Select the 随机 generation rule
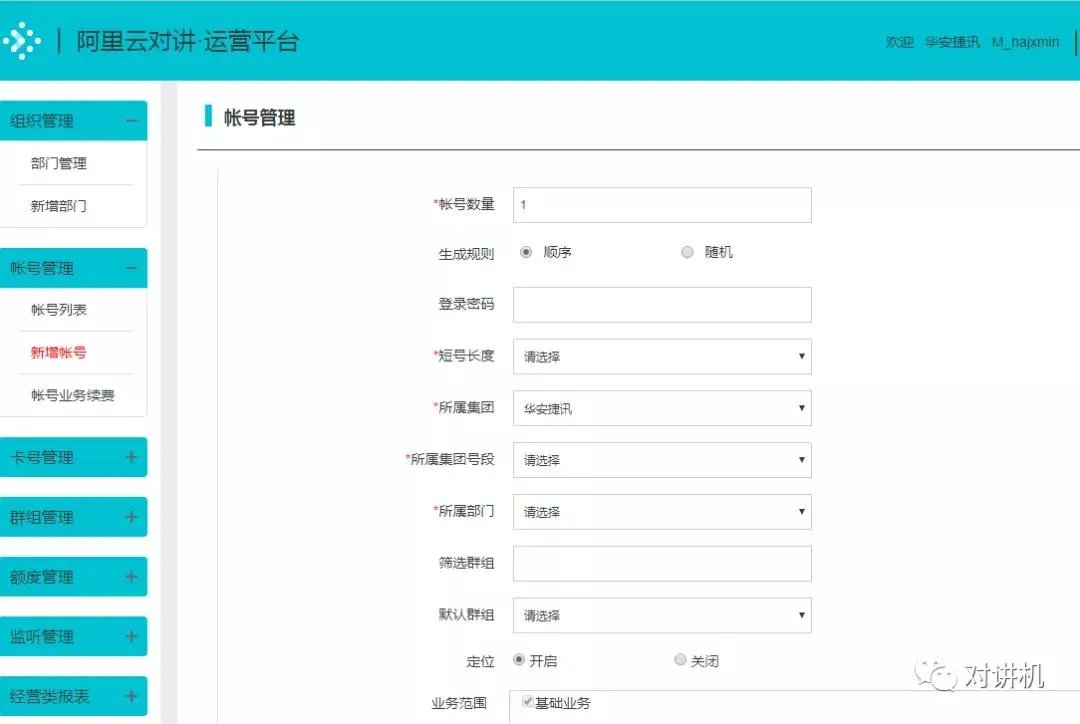Viewport: 1080px width, 724px height. click(687, 252)
